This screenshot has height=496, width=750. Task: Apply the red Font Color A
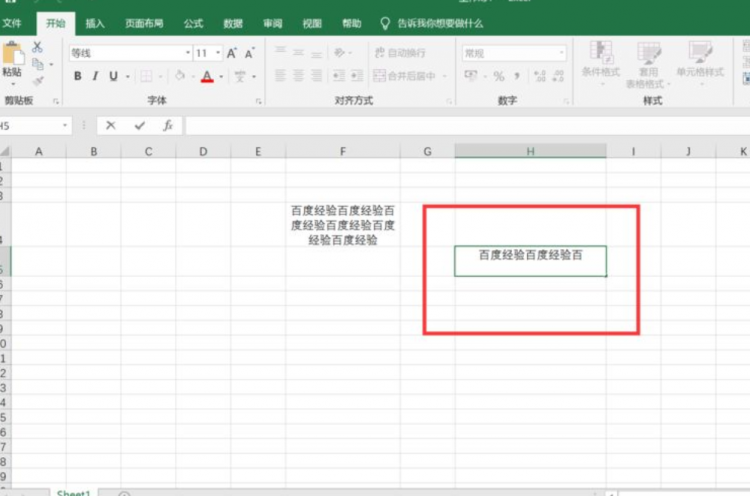pos(207,76)
